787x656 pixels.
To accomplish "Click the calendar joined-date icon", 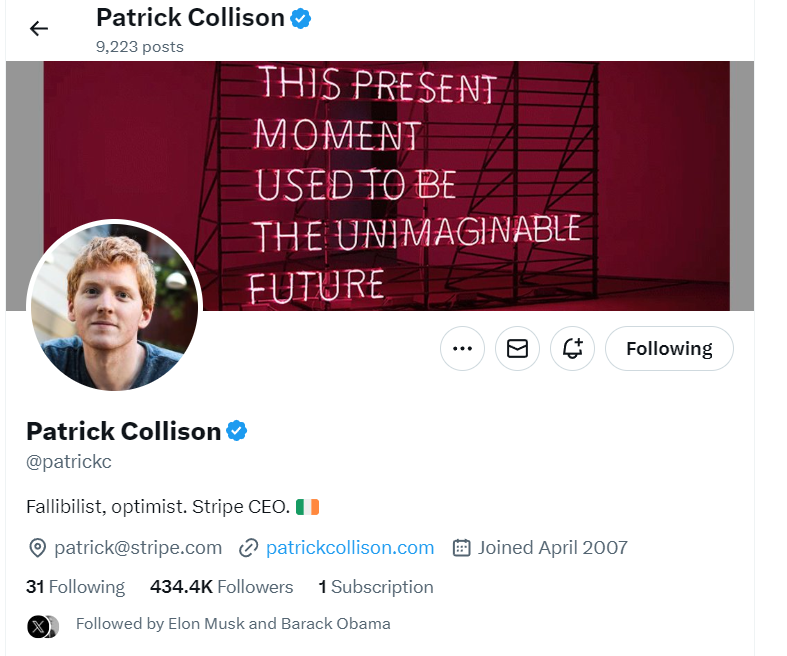I will tap(462, 547).
